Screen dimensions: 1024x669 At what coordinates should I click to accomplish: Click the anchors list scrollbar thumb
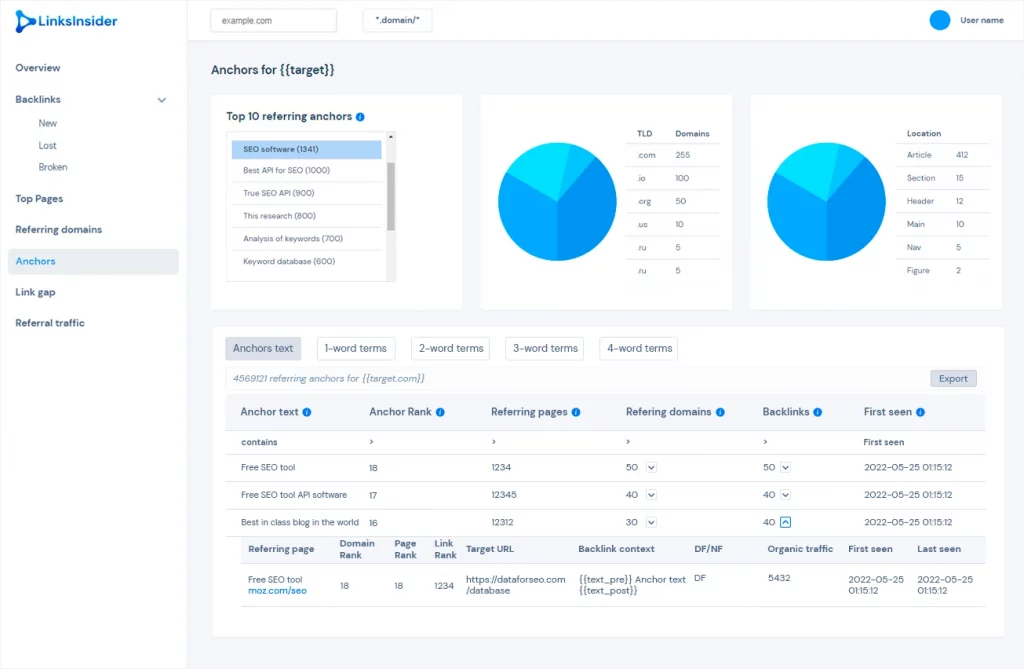[391, 197]
